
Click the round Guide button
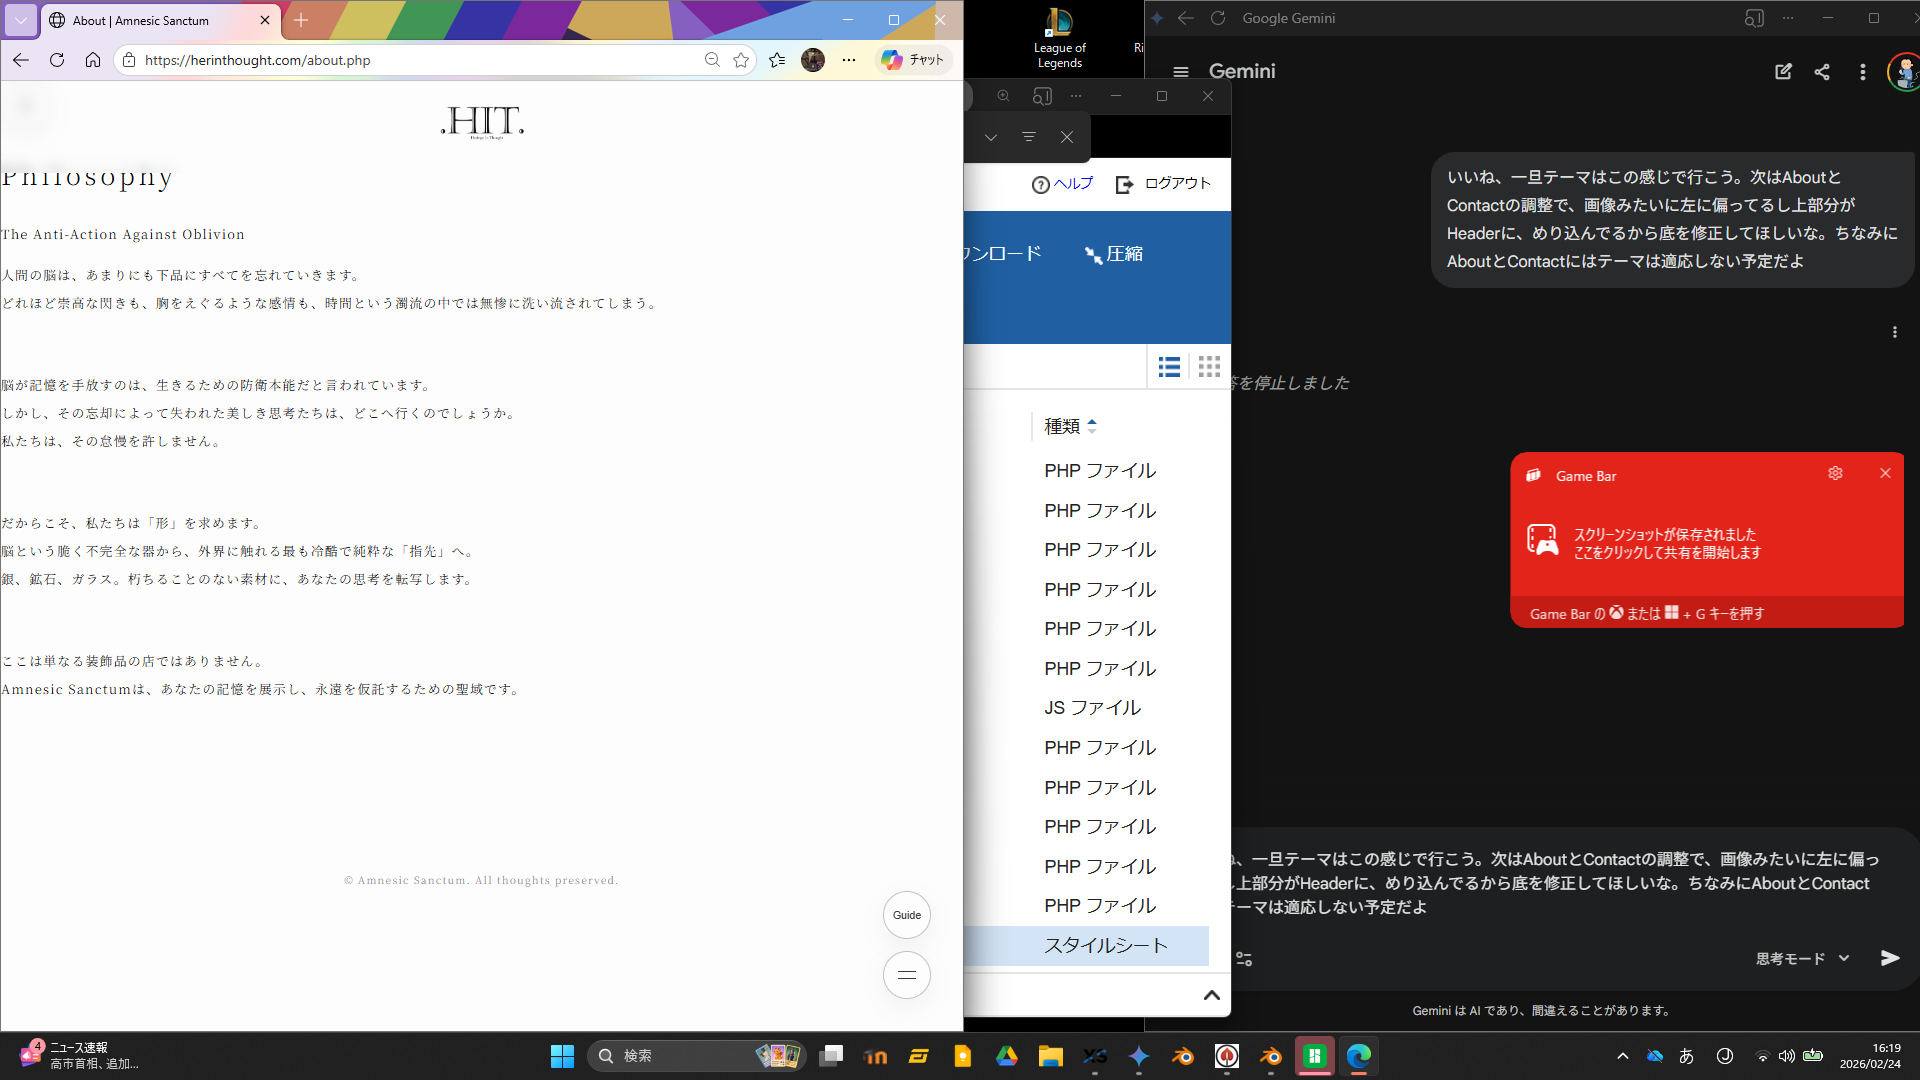(906, 915)
